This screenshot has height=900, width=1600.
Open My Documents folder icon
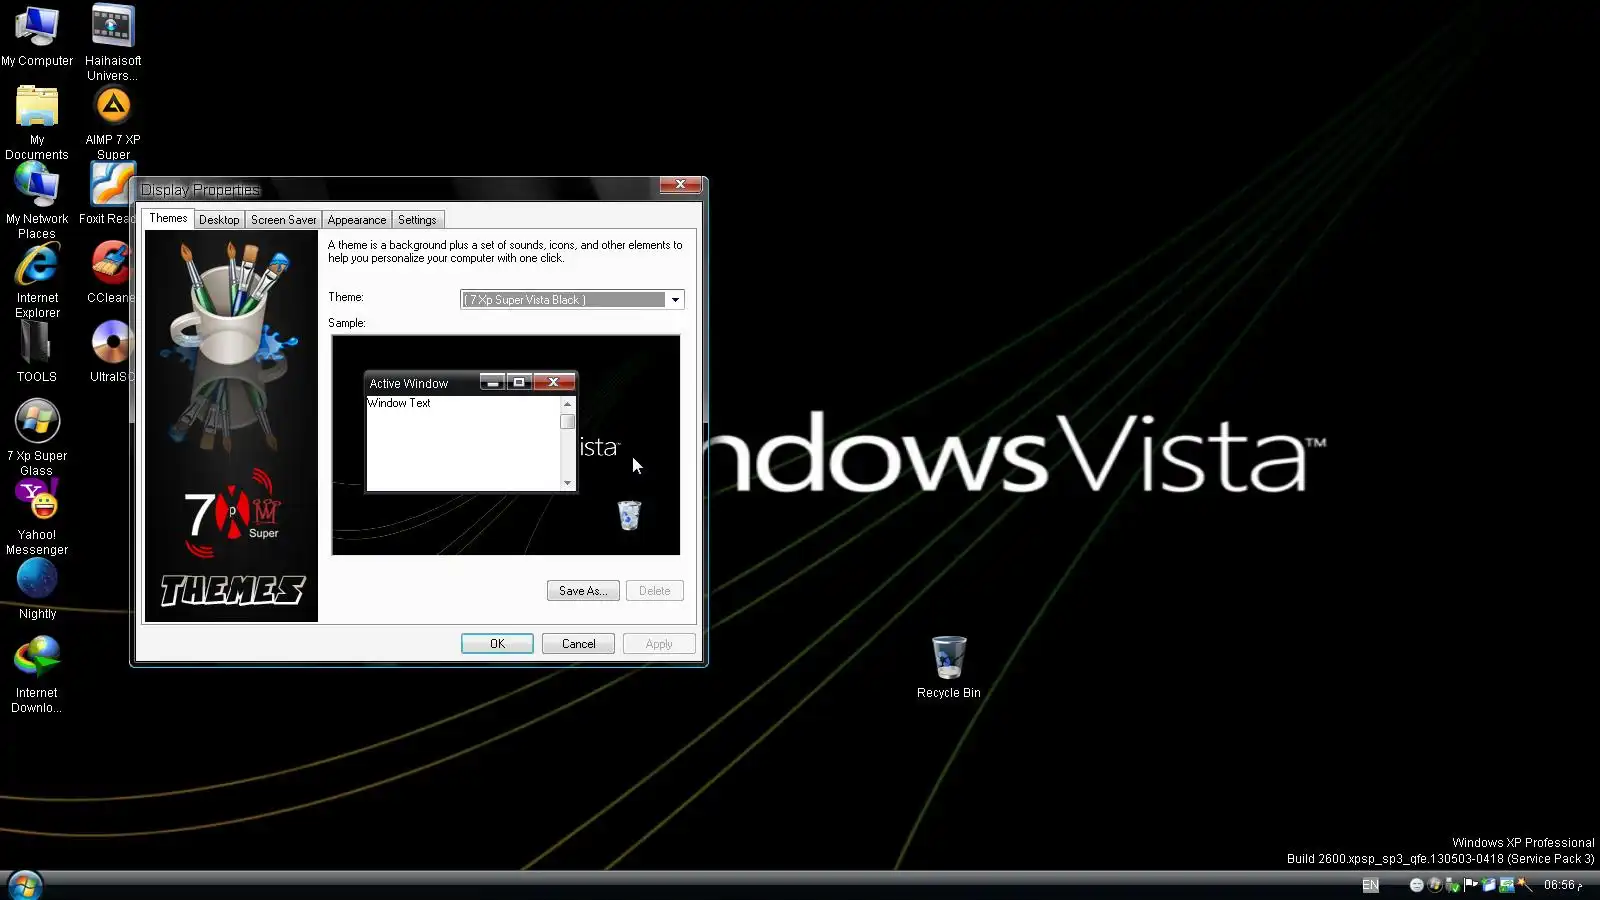click(x=37, y=122)
